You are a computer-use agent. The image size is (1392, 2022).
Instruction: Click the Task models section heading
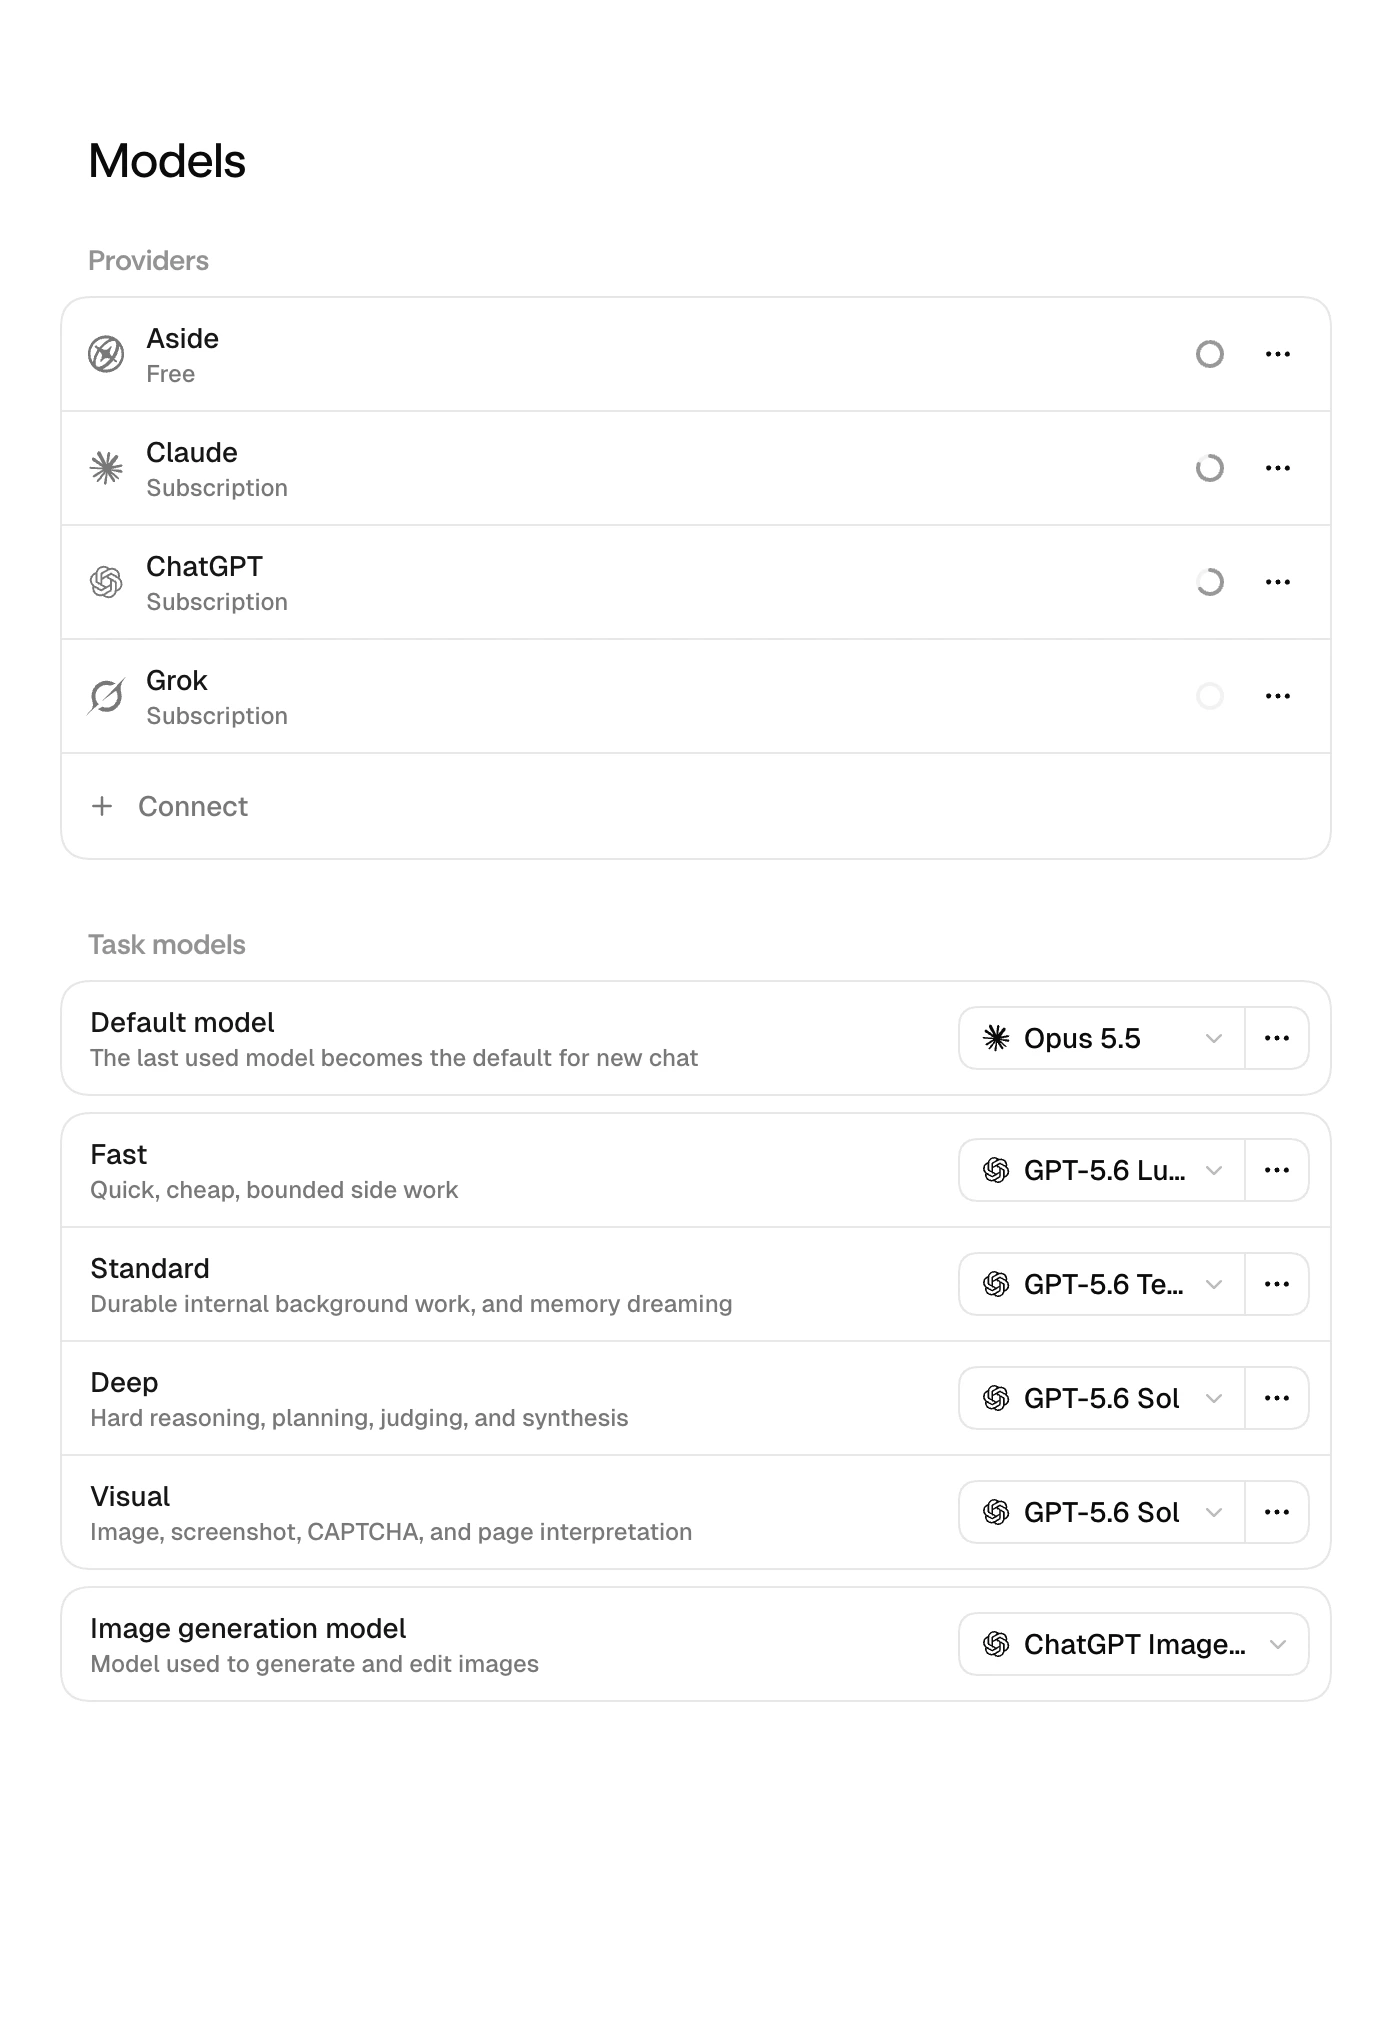[167, 944]
